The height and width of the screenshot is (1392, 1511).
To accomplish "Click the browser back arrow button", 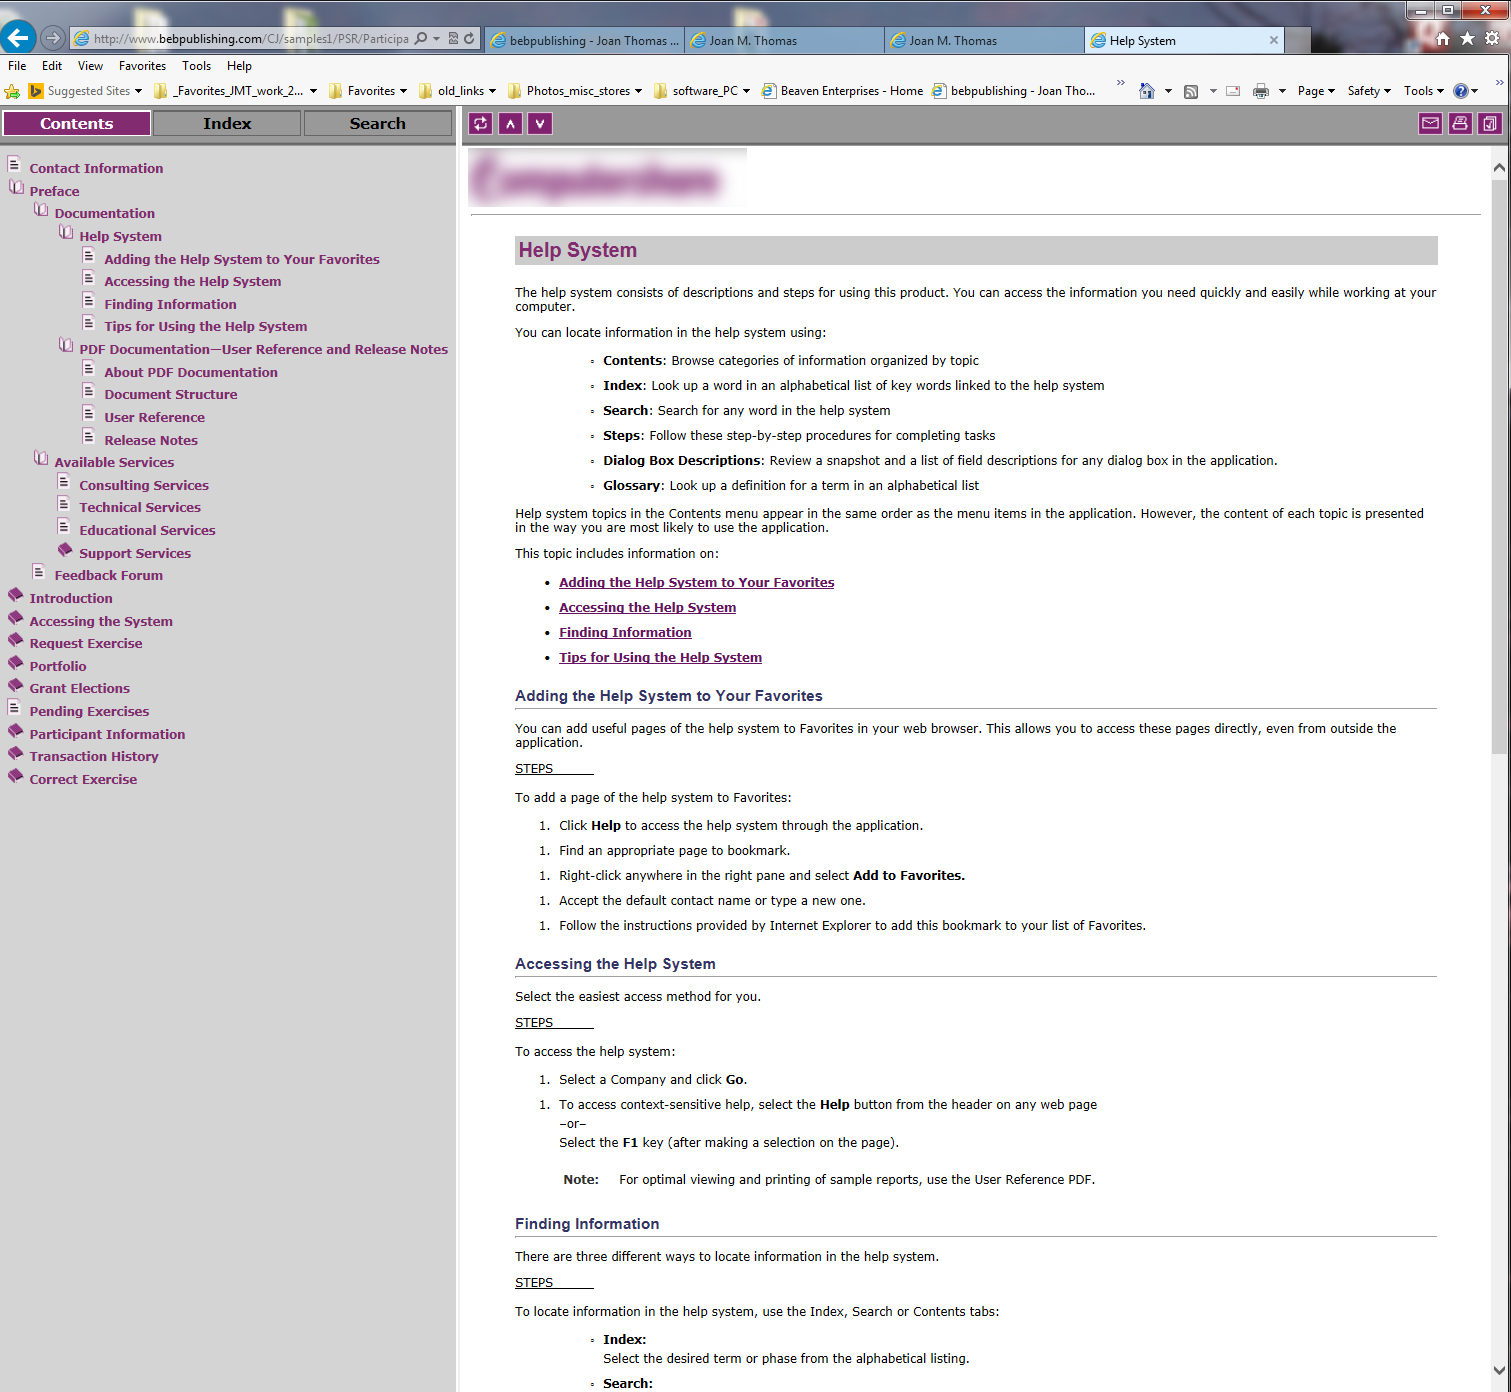I will pos(18,38).
